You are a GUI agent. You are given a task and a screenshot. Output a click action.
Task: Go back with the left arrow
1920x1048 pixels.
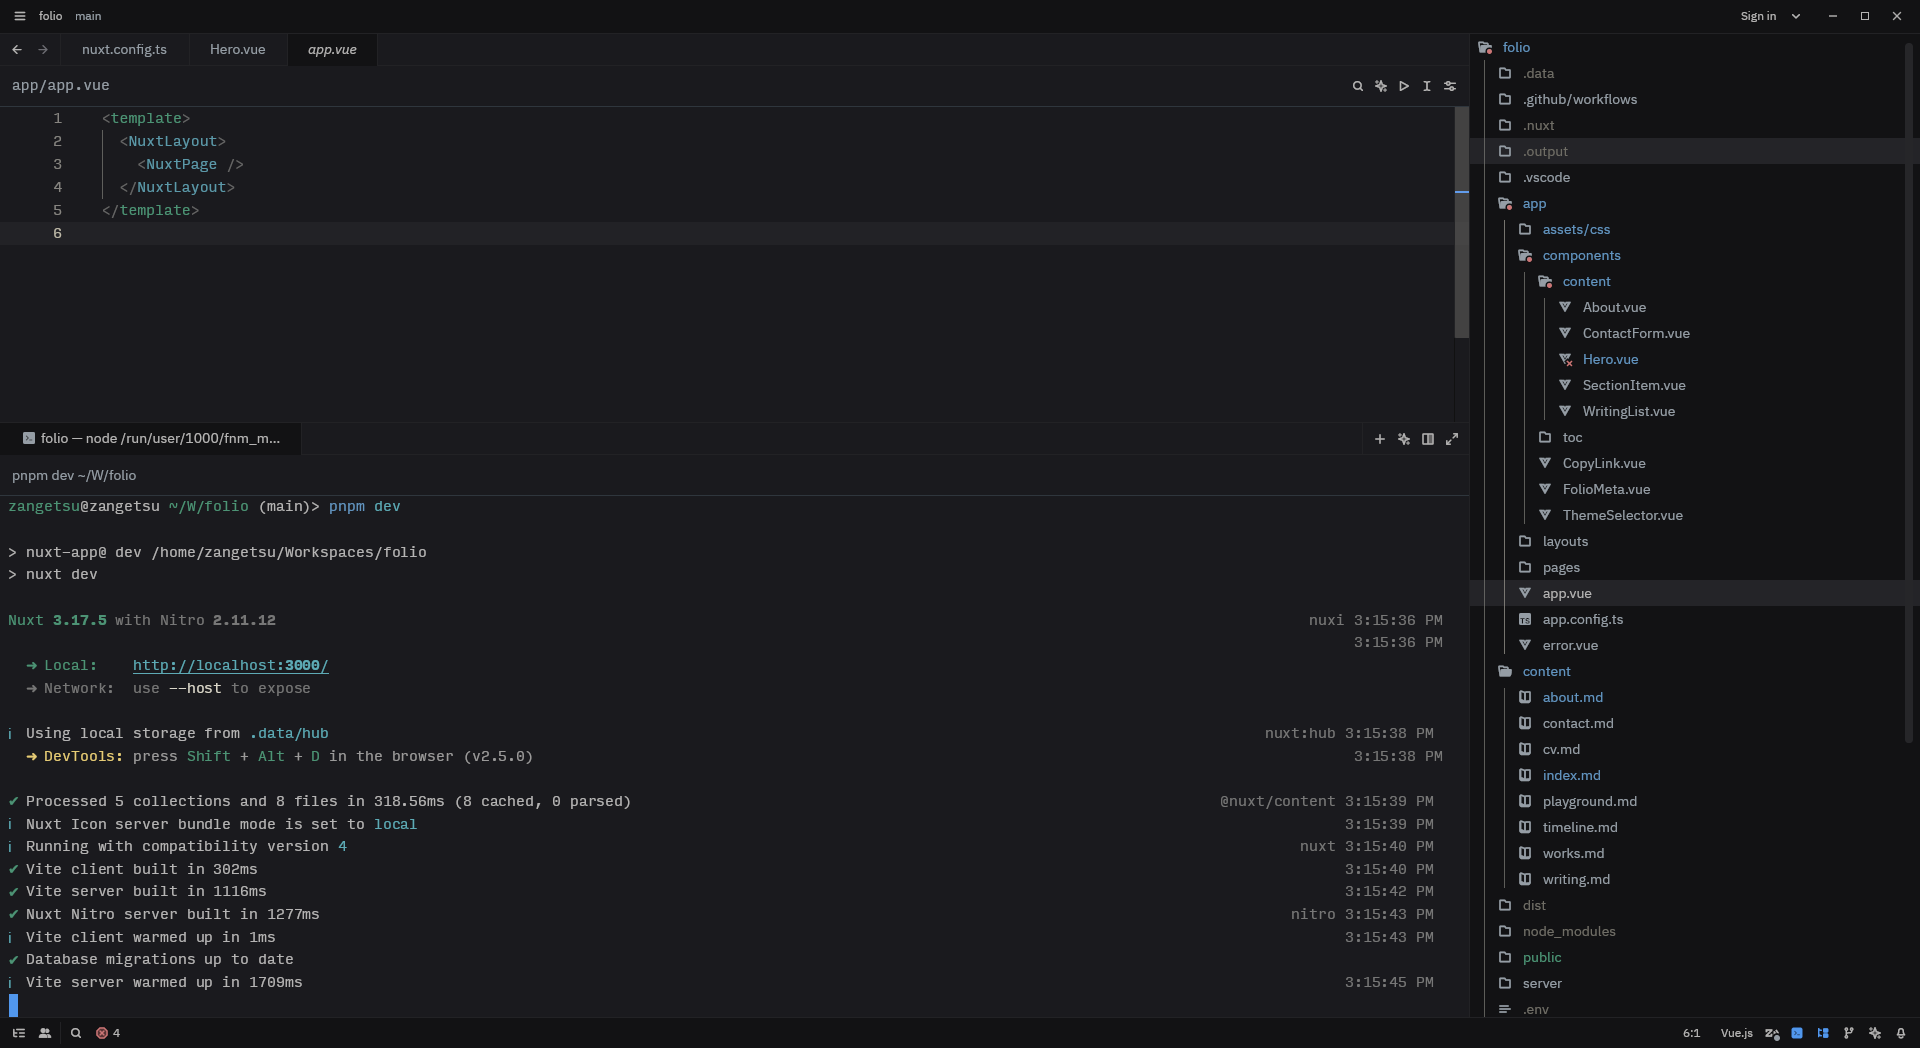coord(17,49)
